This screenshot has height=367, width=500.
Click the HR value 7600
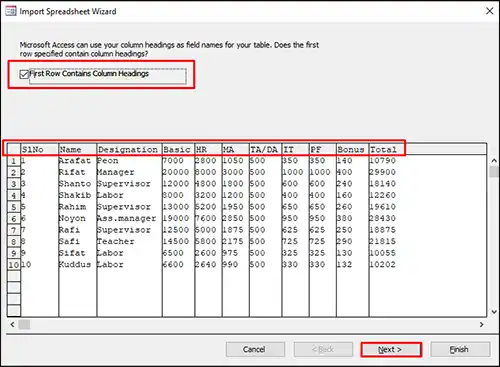coord(206,218)
